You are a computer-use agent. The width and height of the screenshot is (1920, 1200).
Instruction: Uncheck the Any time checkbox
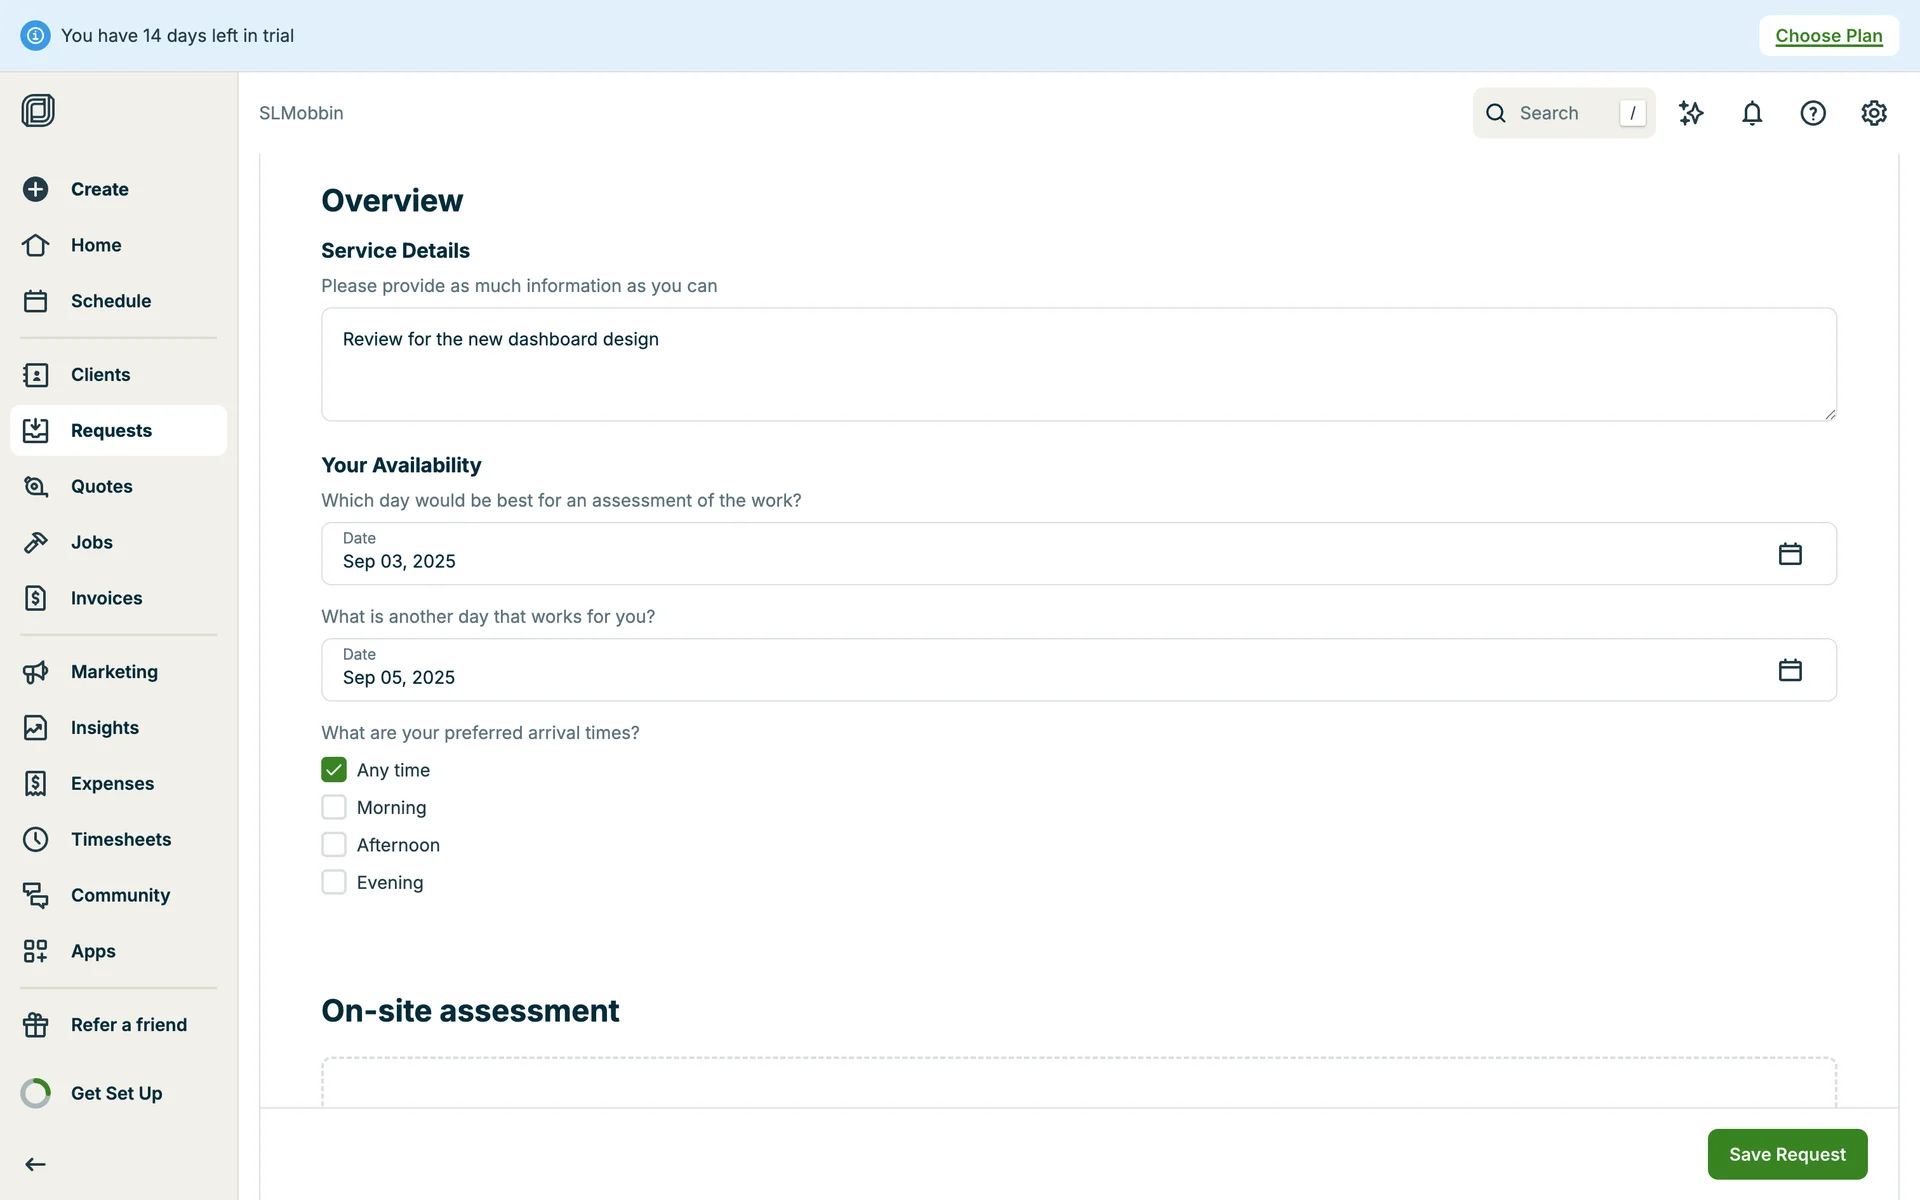334,770
